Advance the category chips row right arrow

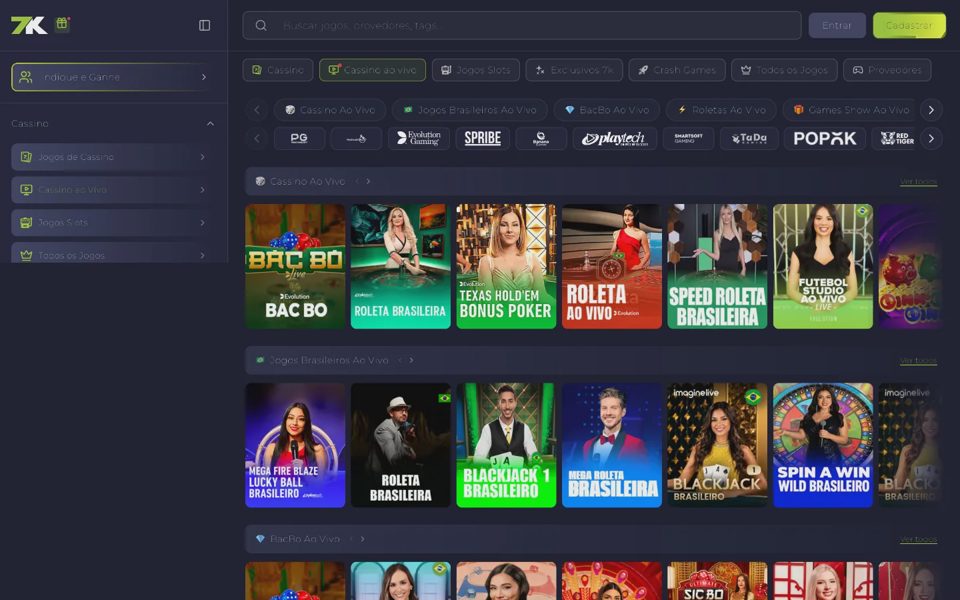[x=931, y=110]
